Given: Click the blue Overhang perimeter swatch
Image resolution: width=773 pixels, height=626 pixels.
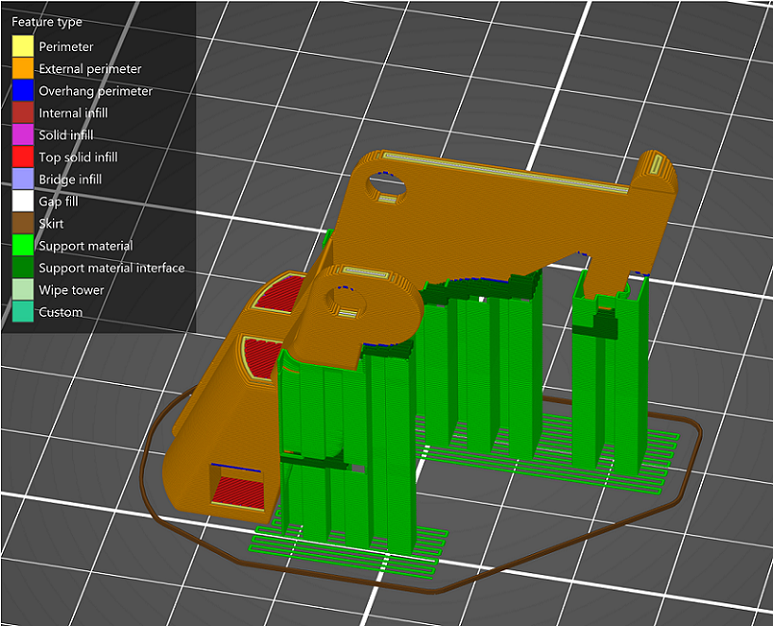Looking at the screenshot, I should coord(23,91).
